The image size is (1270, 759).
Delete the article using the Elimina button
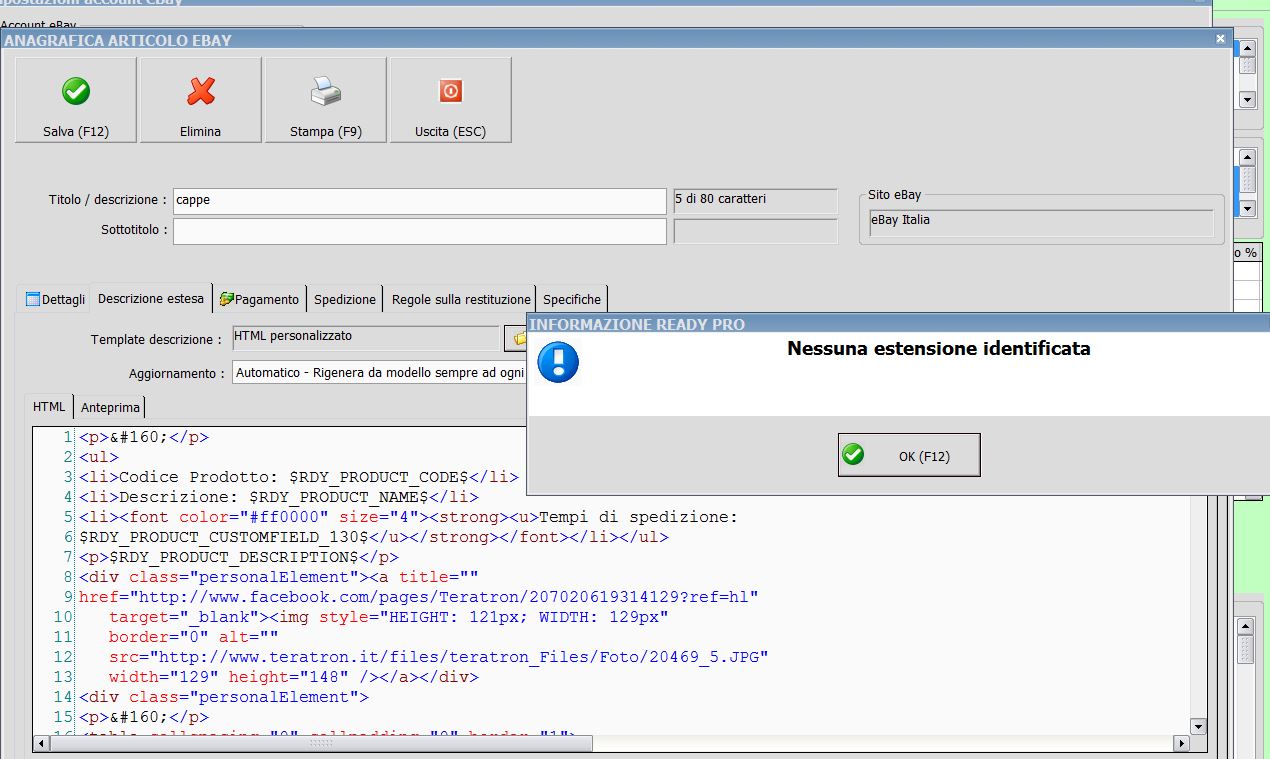tap(201, 100)
